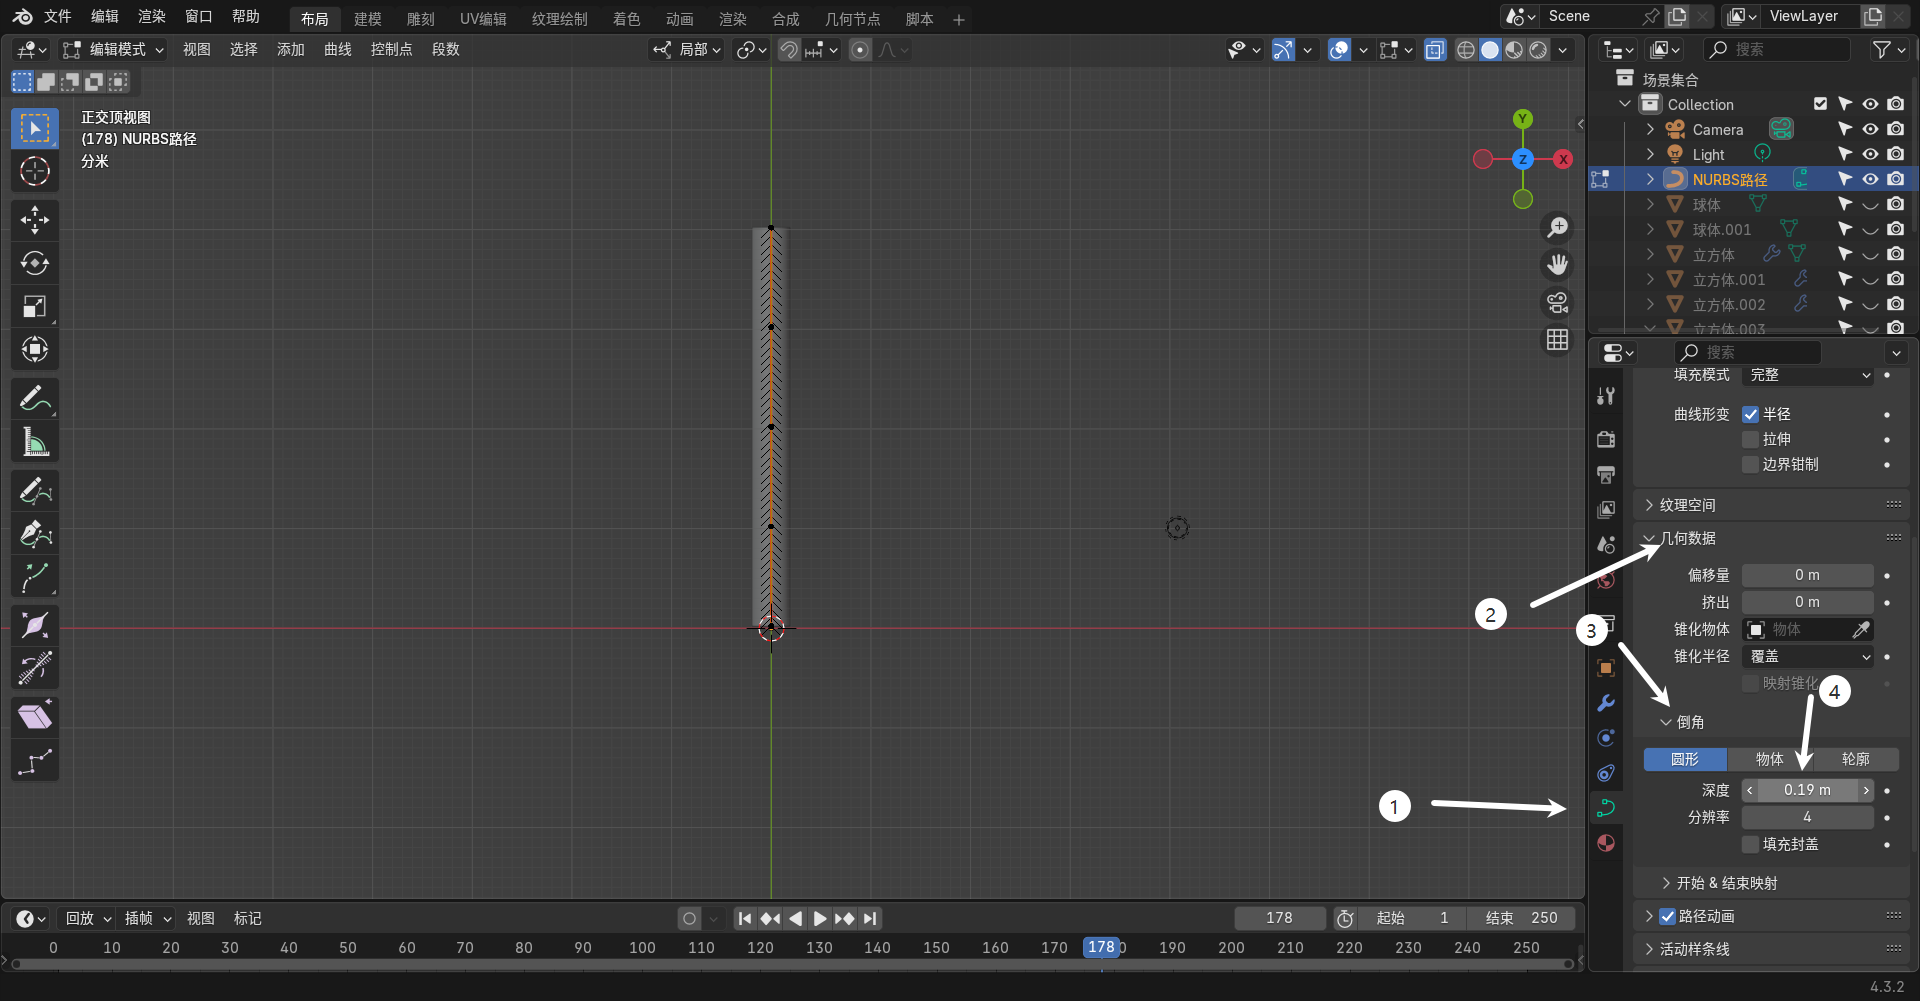Open the 编辑模式 mode dropdown
Viewport: 1920px width, 1001px height.
pyautogui.click(x=113, y=49)
